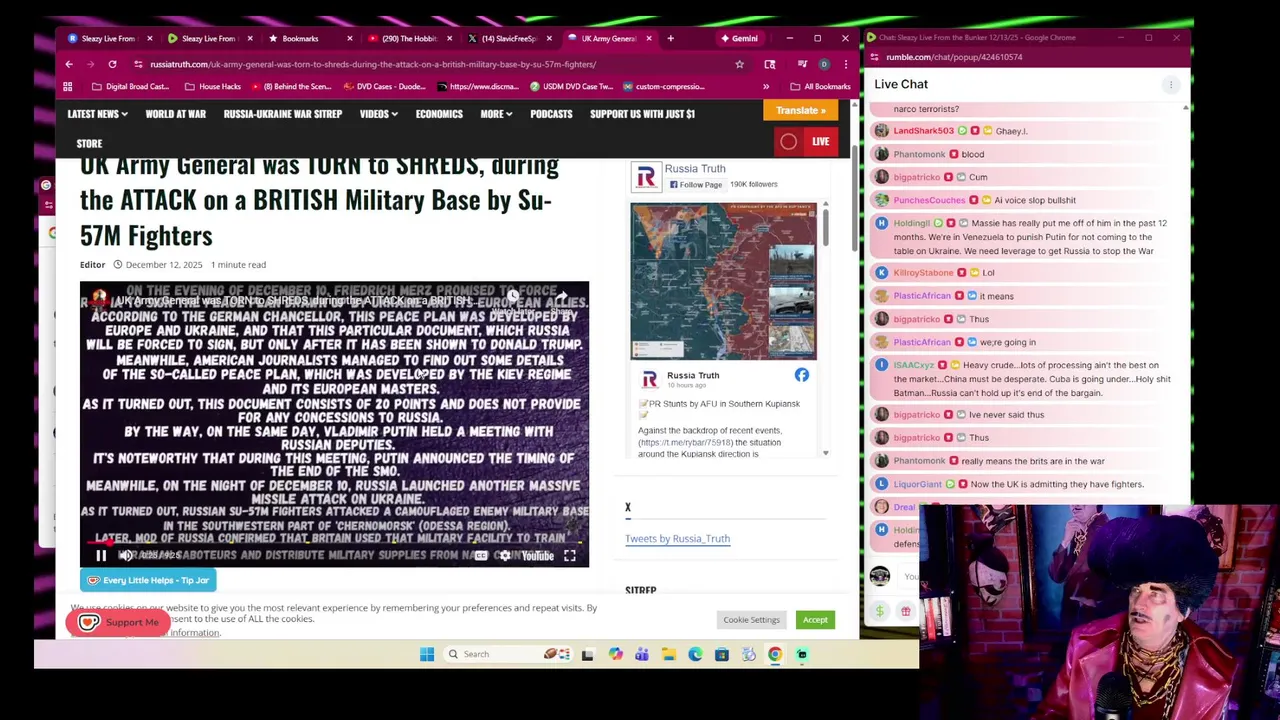Open a new tab with plus button
This screenshot has height=720, width=1280.
point(670,38)
